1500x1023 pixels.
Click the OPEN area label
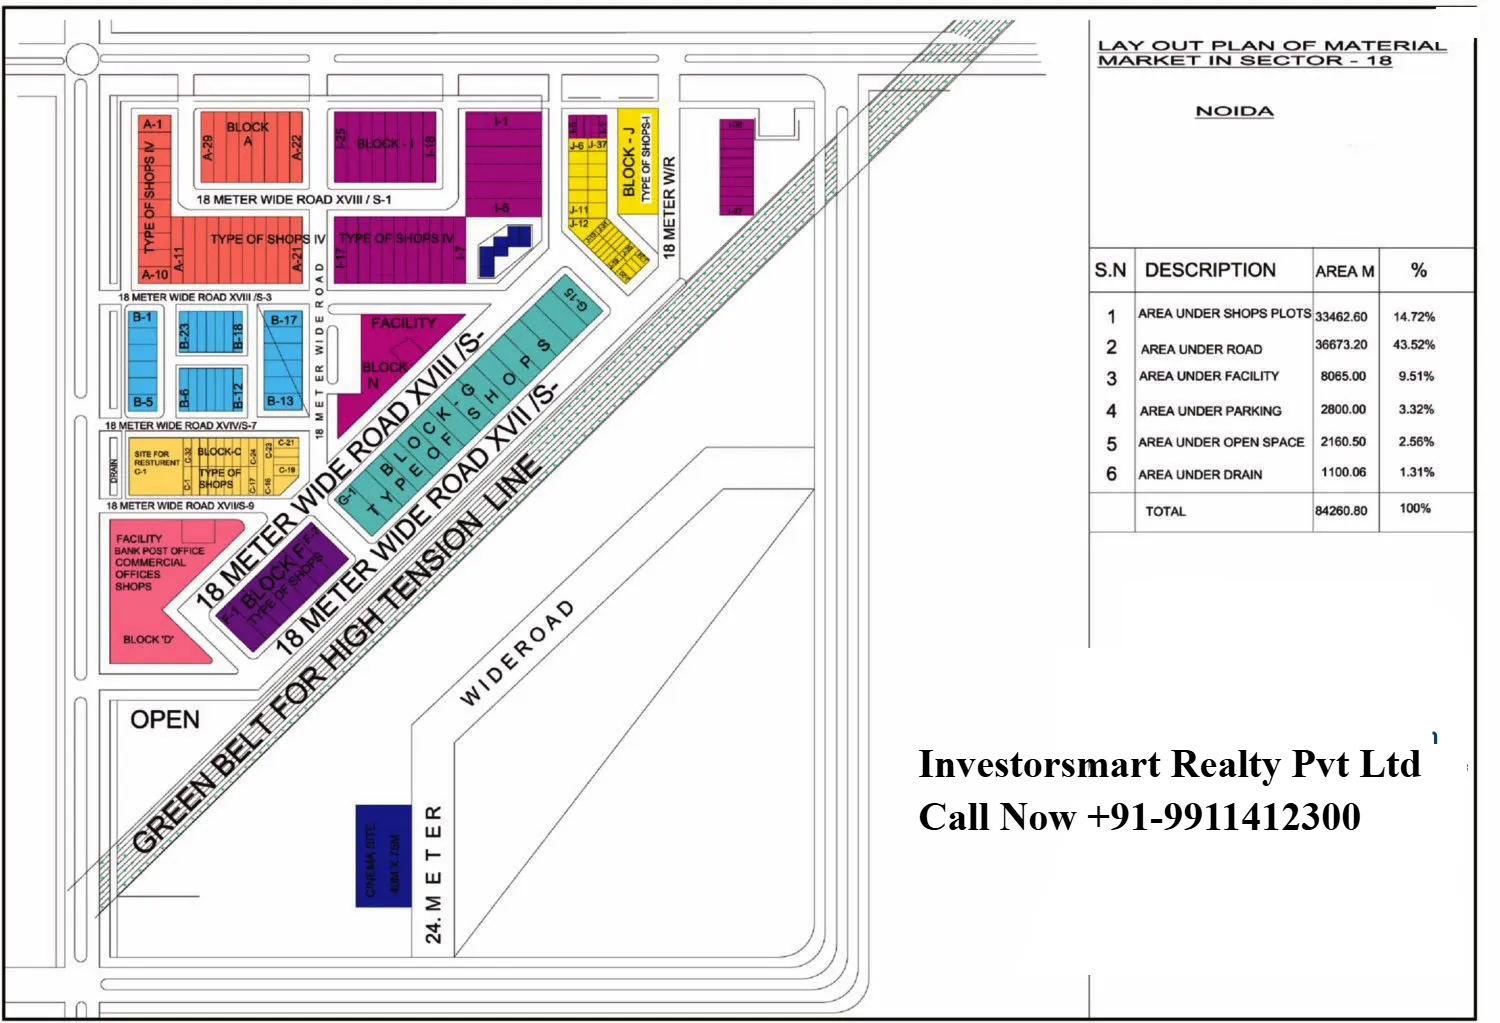point(165,719)
